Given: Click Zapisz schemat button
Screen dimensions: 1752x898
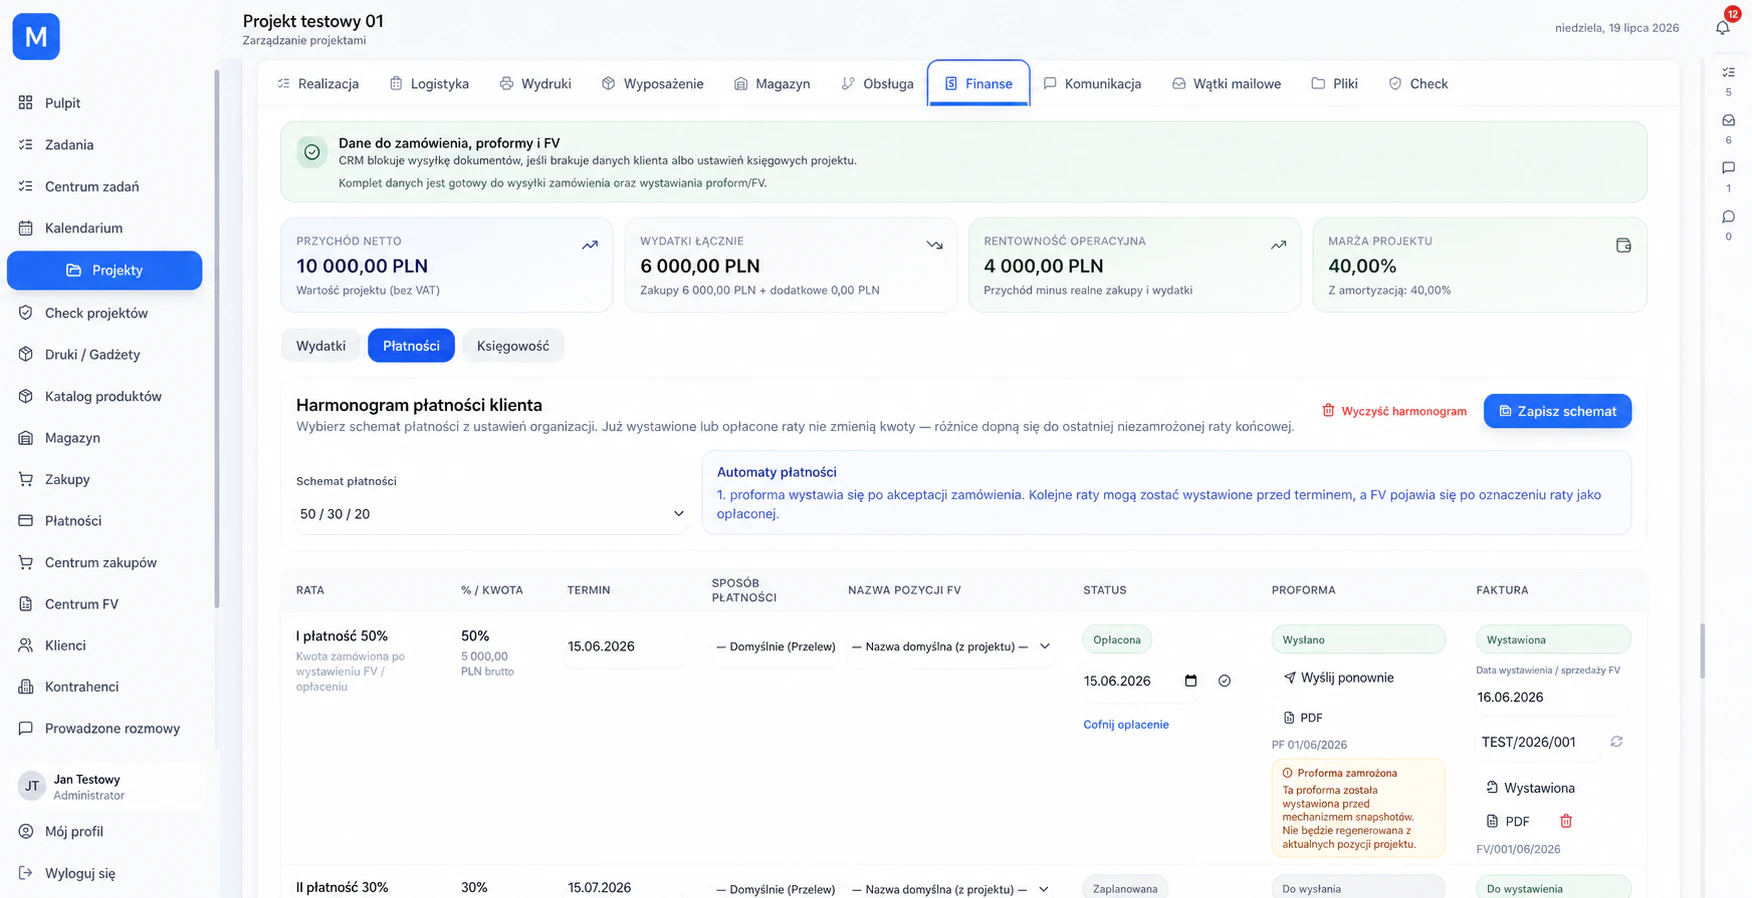Looking at the screenshot, I should tap(1557, 411).
